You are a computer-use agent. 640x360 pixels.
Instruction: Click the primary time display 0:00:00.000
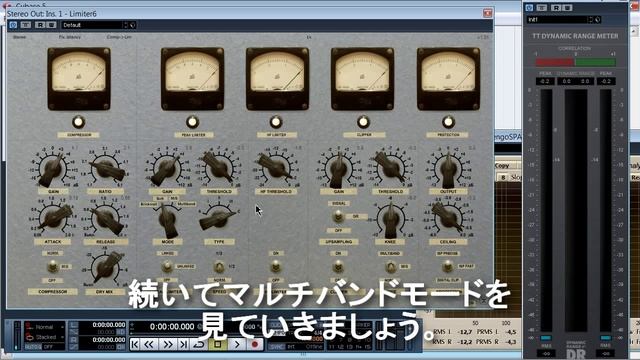172,327
